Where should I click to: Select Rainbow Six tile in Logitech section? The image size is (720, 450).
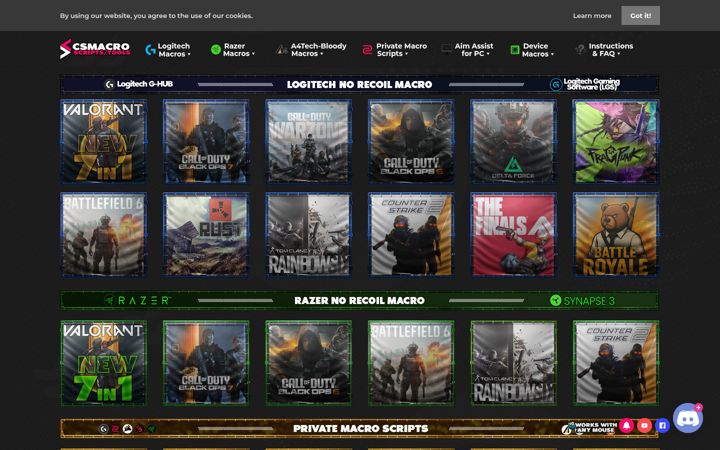click(x=309, y=235)
